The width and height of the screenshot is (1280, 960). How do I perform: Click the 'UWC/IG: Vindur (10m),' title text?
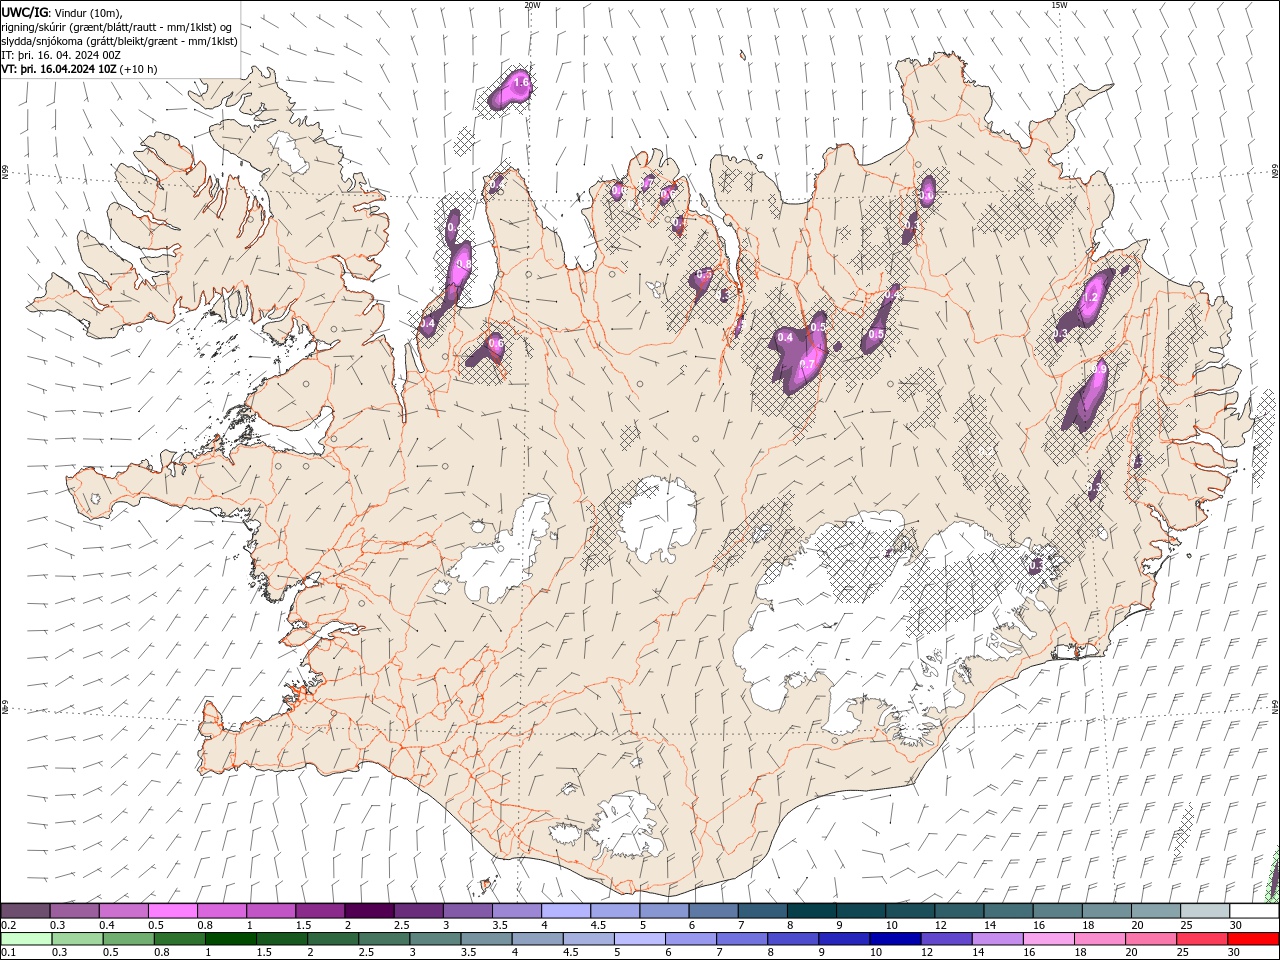62,12
